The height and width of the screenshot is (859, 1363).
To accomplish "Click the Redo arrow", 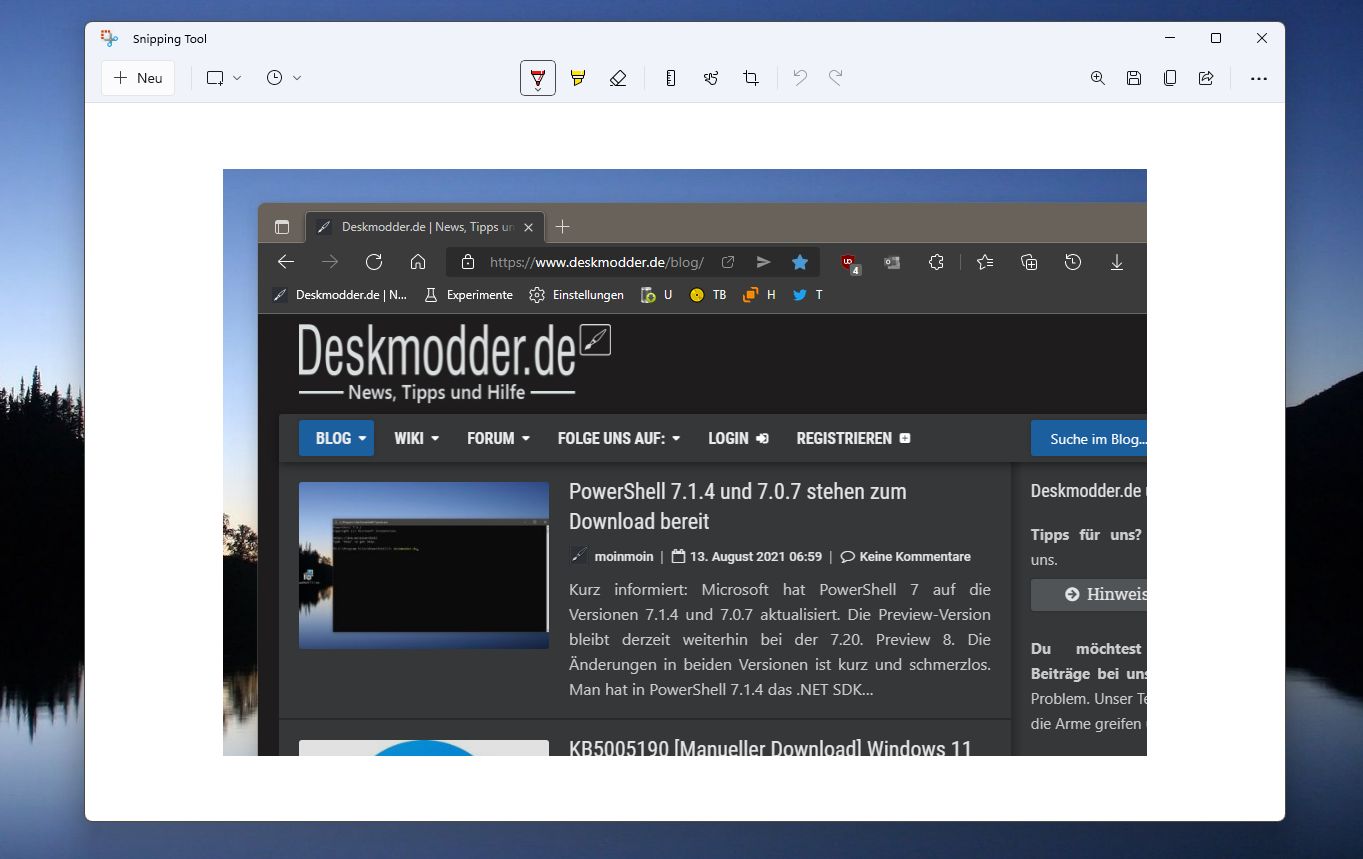I will pos(836,78).
